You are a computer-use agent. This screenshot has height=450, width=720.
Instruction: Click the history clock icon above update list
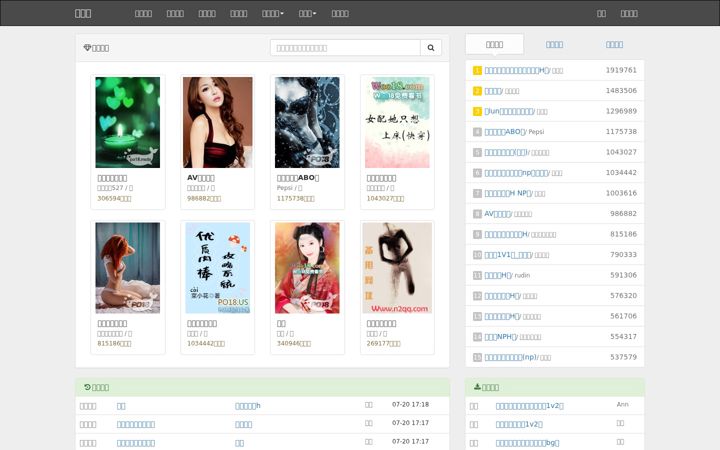(87, 387)
